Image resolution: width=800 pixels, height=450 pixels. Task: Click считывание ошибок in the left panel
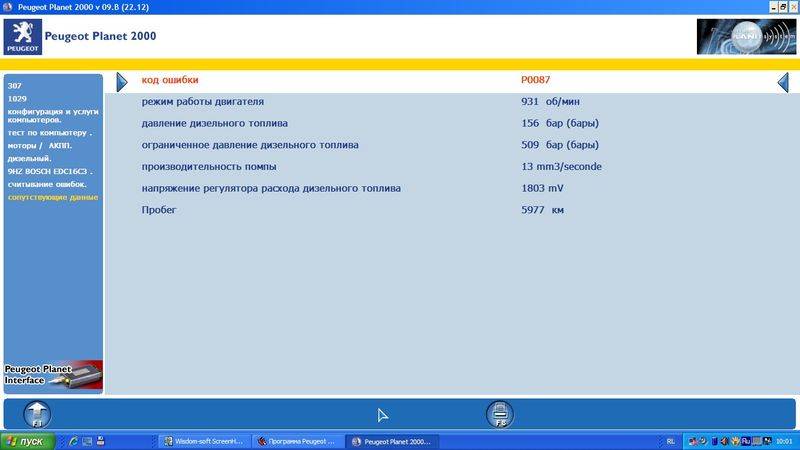pyautogui.click(x=47, y=184)
